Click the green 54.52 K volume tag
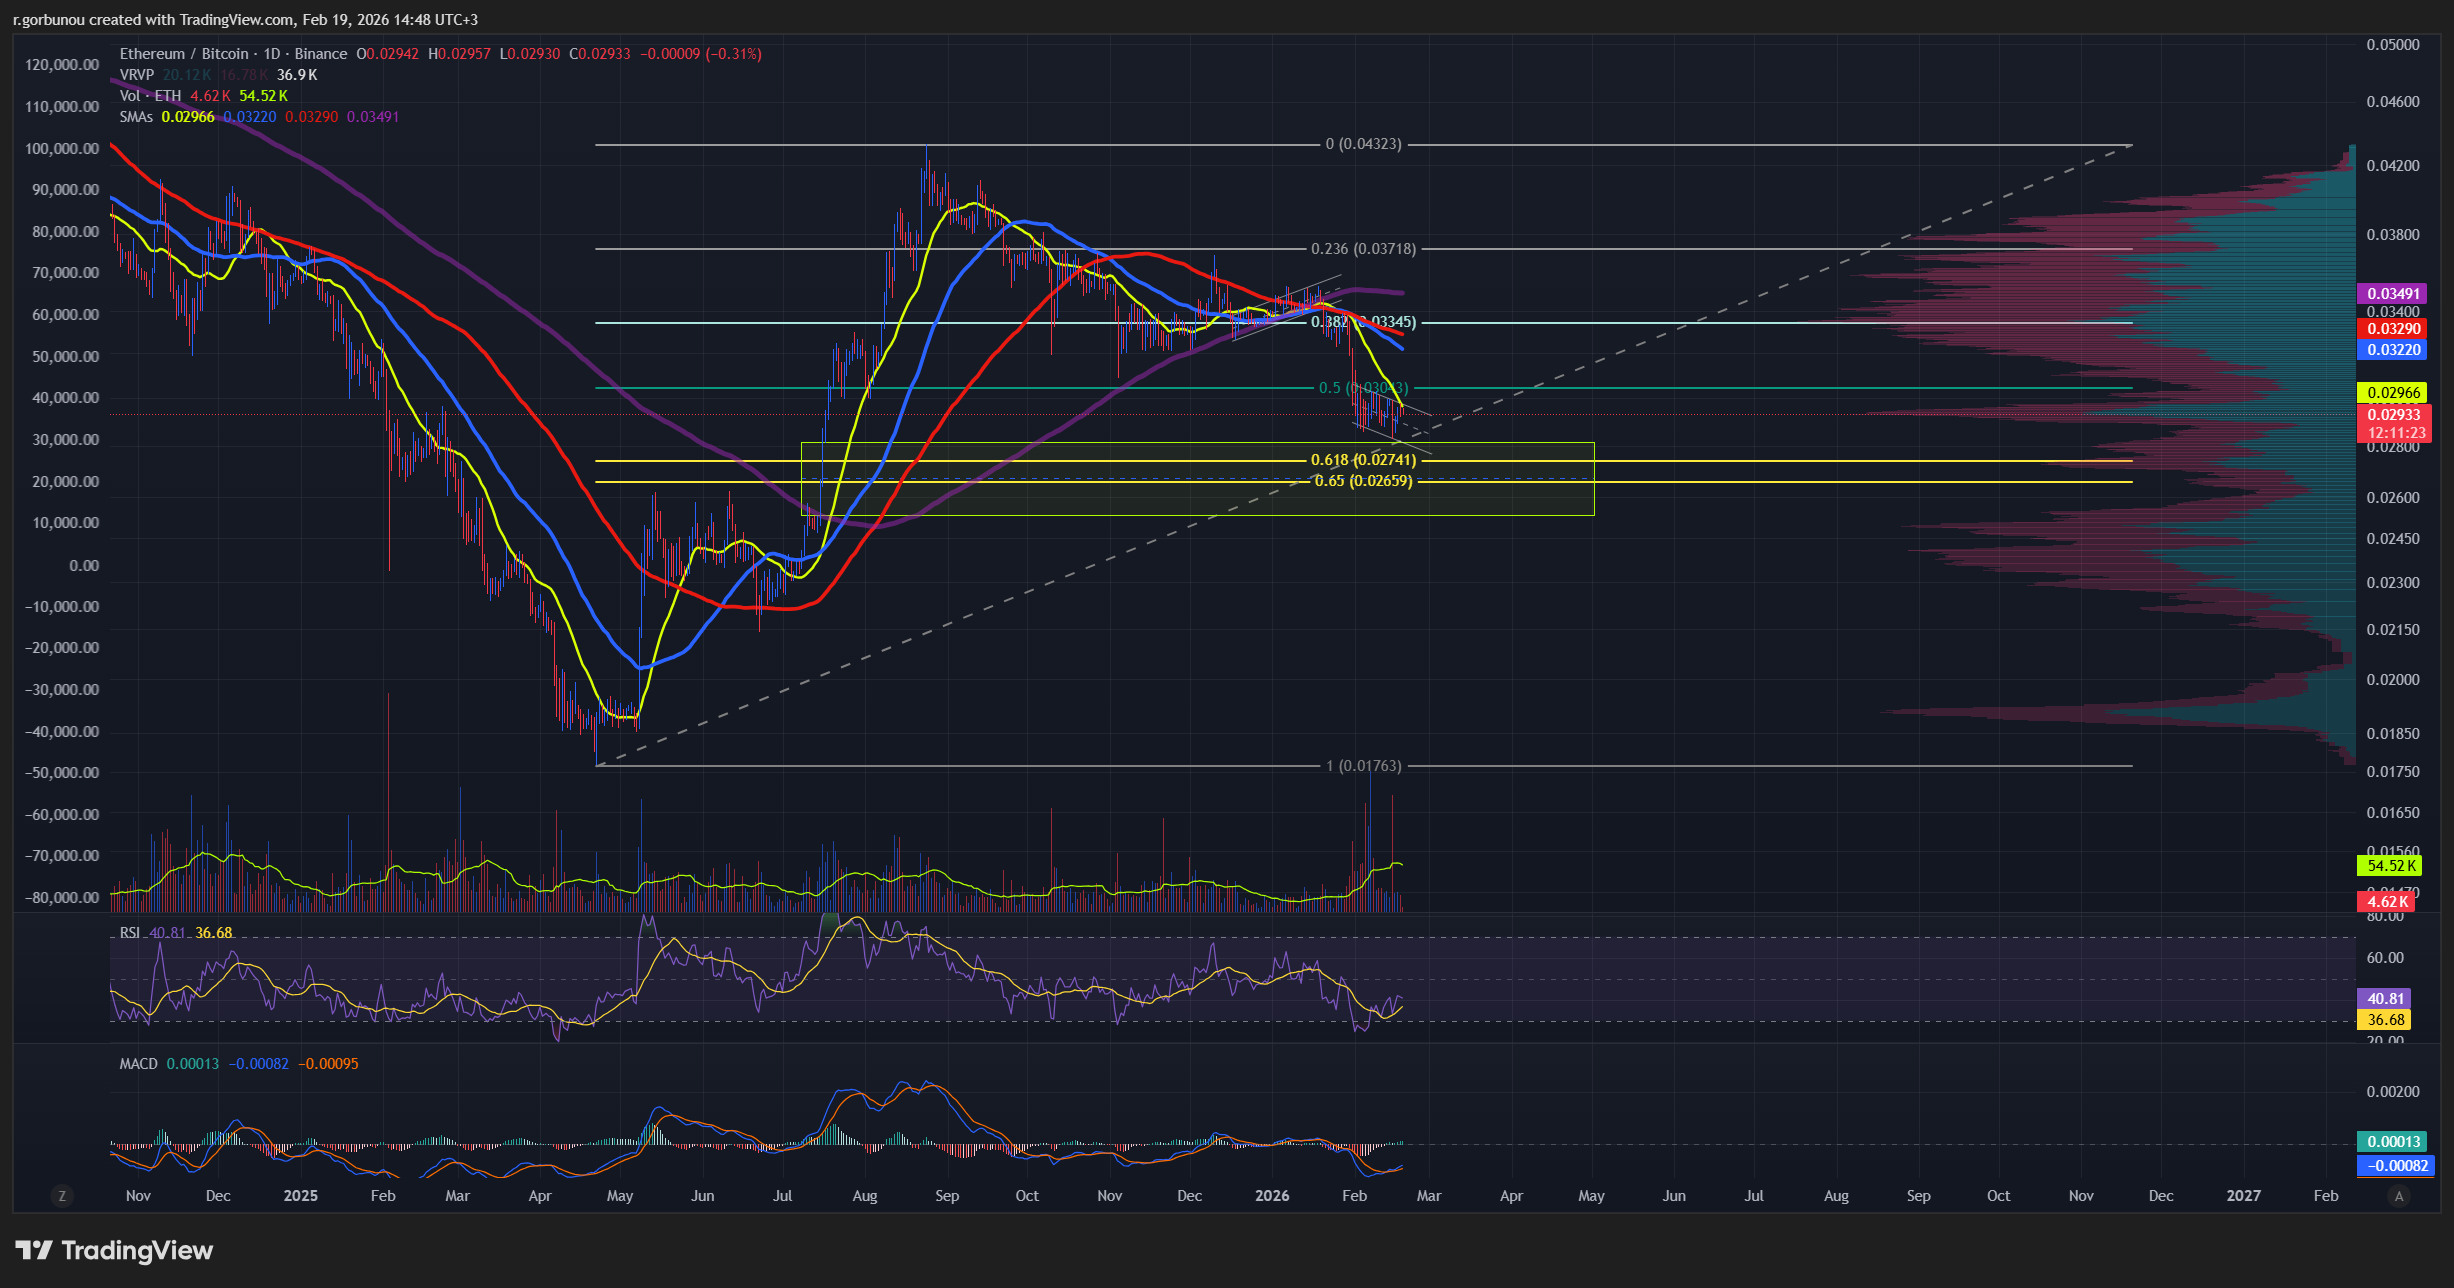 (x=2391, y=866)
